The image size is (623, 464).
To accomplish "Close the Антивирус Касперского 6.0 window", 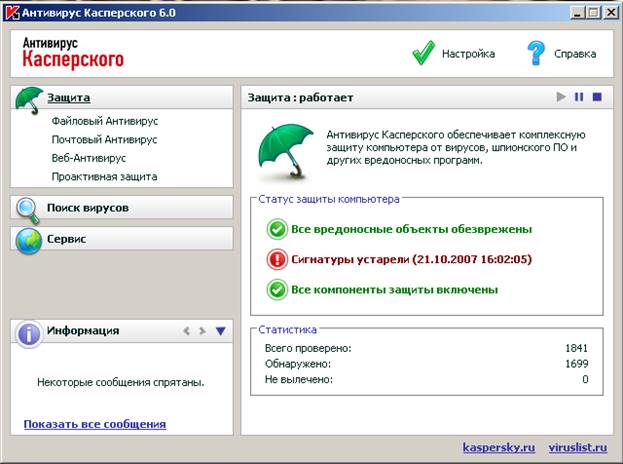I will 611,13.
